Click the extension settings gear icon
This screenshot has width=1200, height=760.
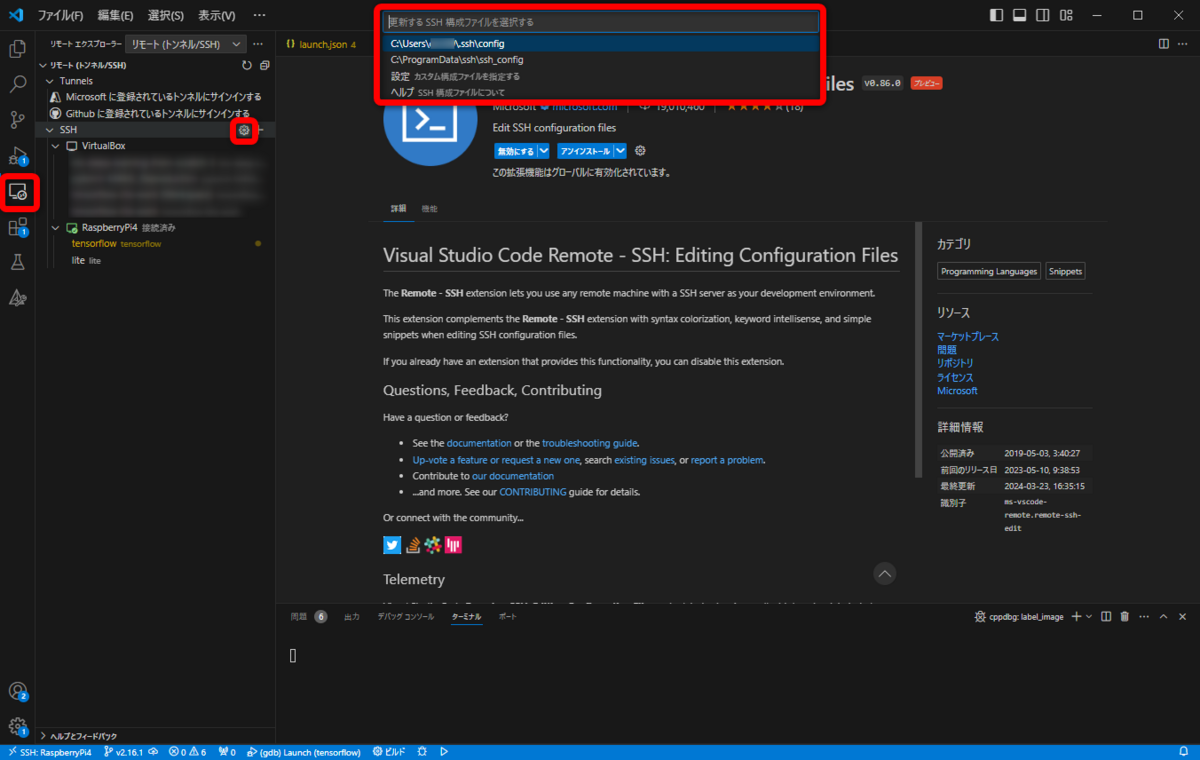pyautogui.click(x=640, y=151)
